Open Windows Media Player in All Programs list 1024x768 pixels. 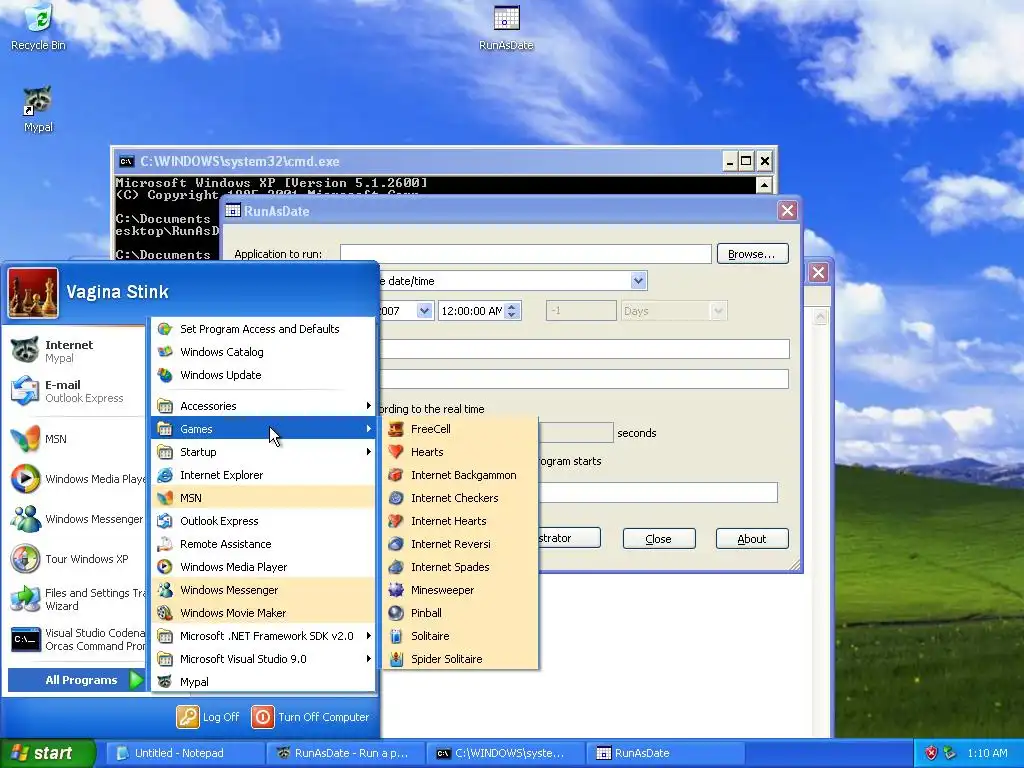pos(264,567)
